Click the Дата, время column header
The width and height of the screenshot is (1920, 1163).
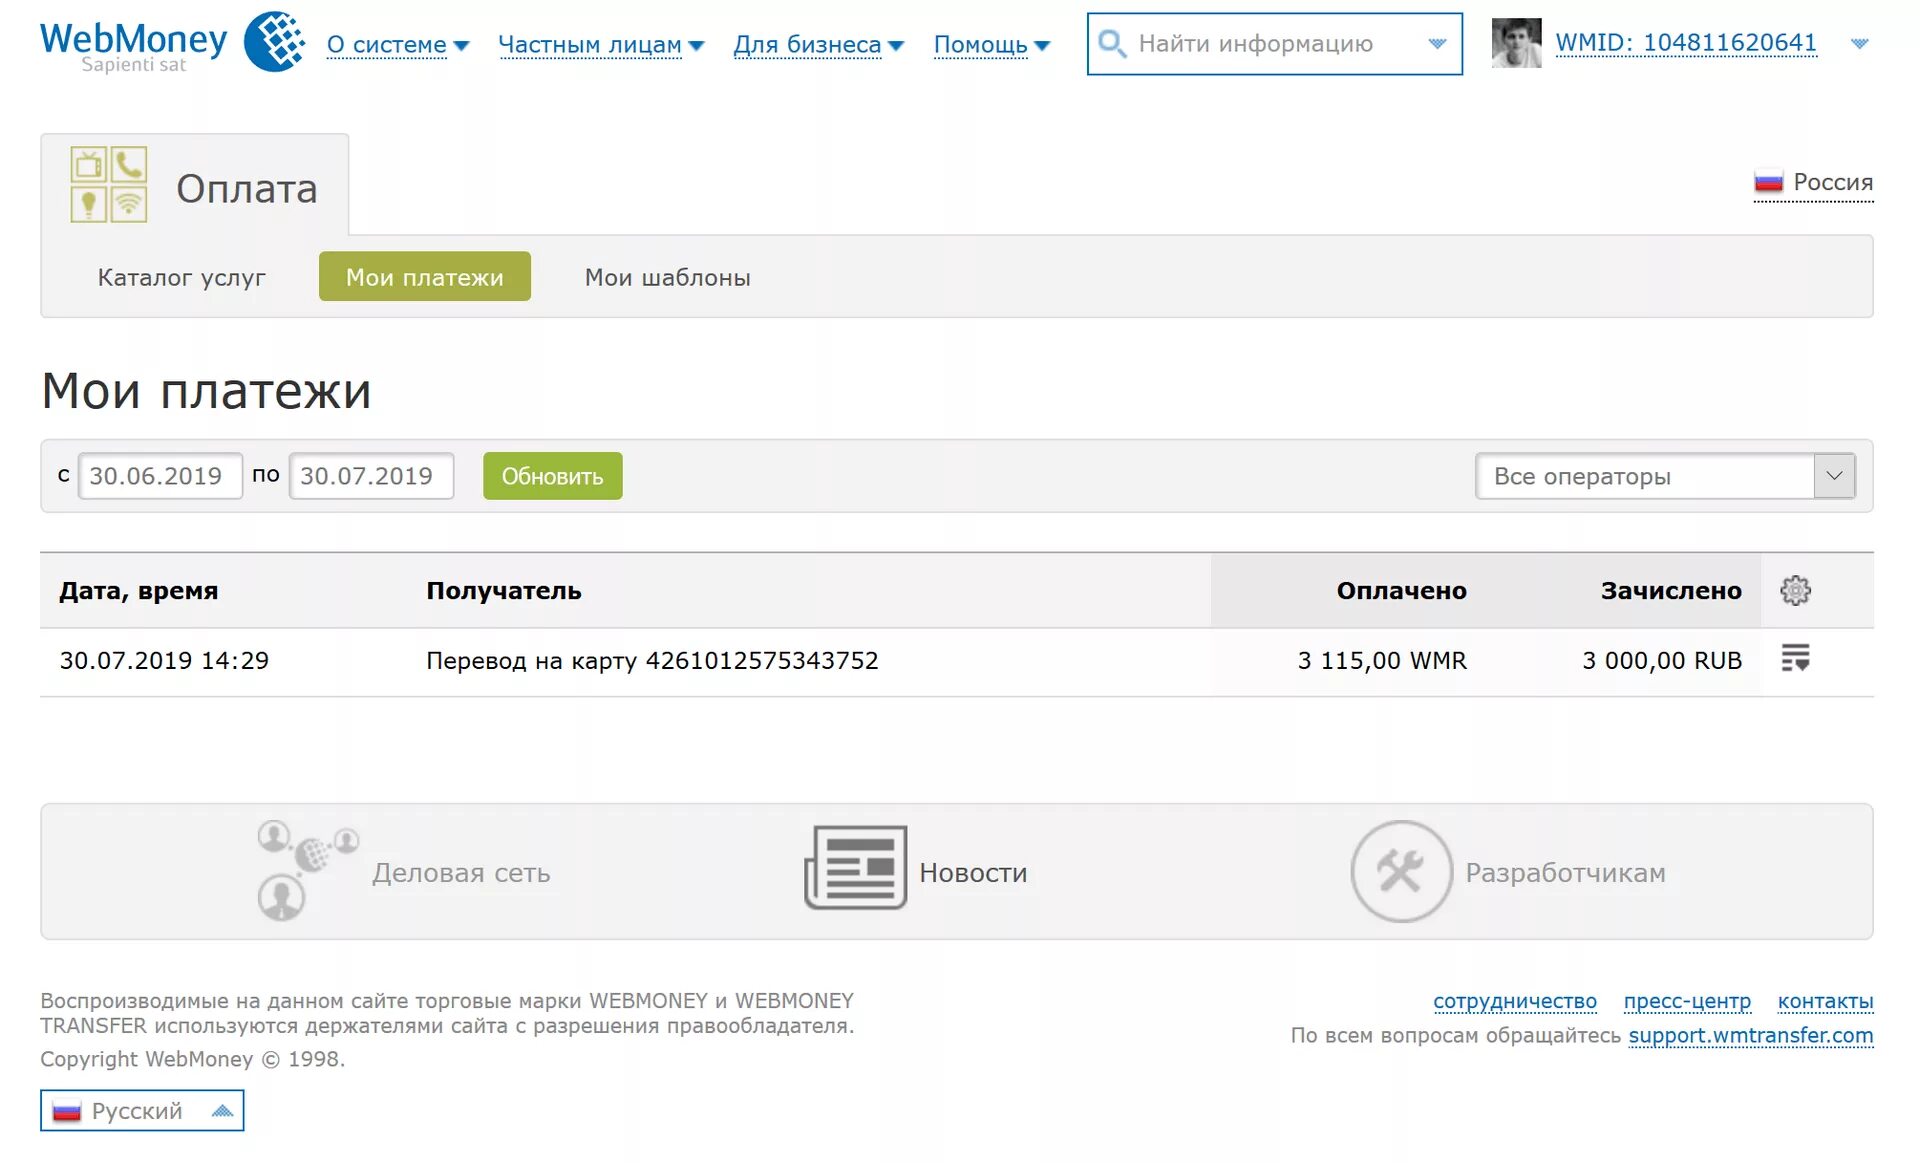[138, 591]
